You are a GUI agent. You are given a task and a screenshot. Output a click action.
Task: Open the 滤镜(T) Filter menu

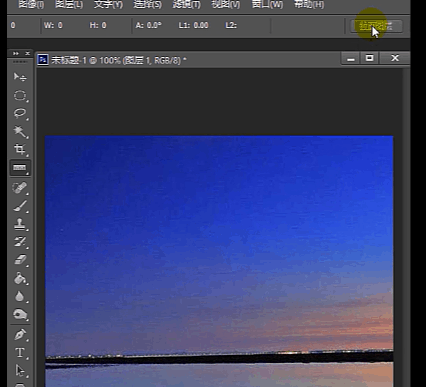point(187,5)
